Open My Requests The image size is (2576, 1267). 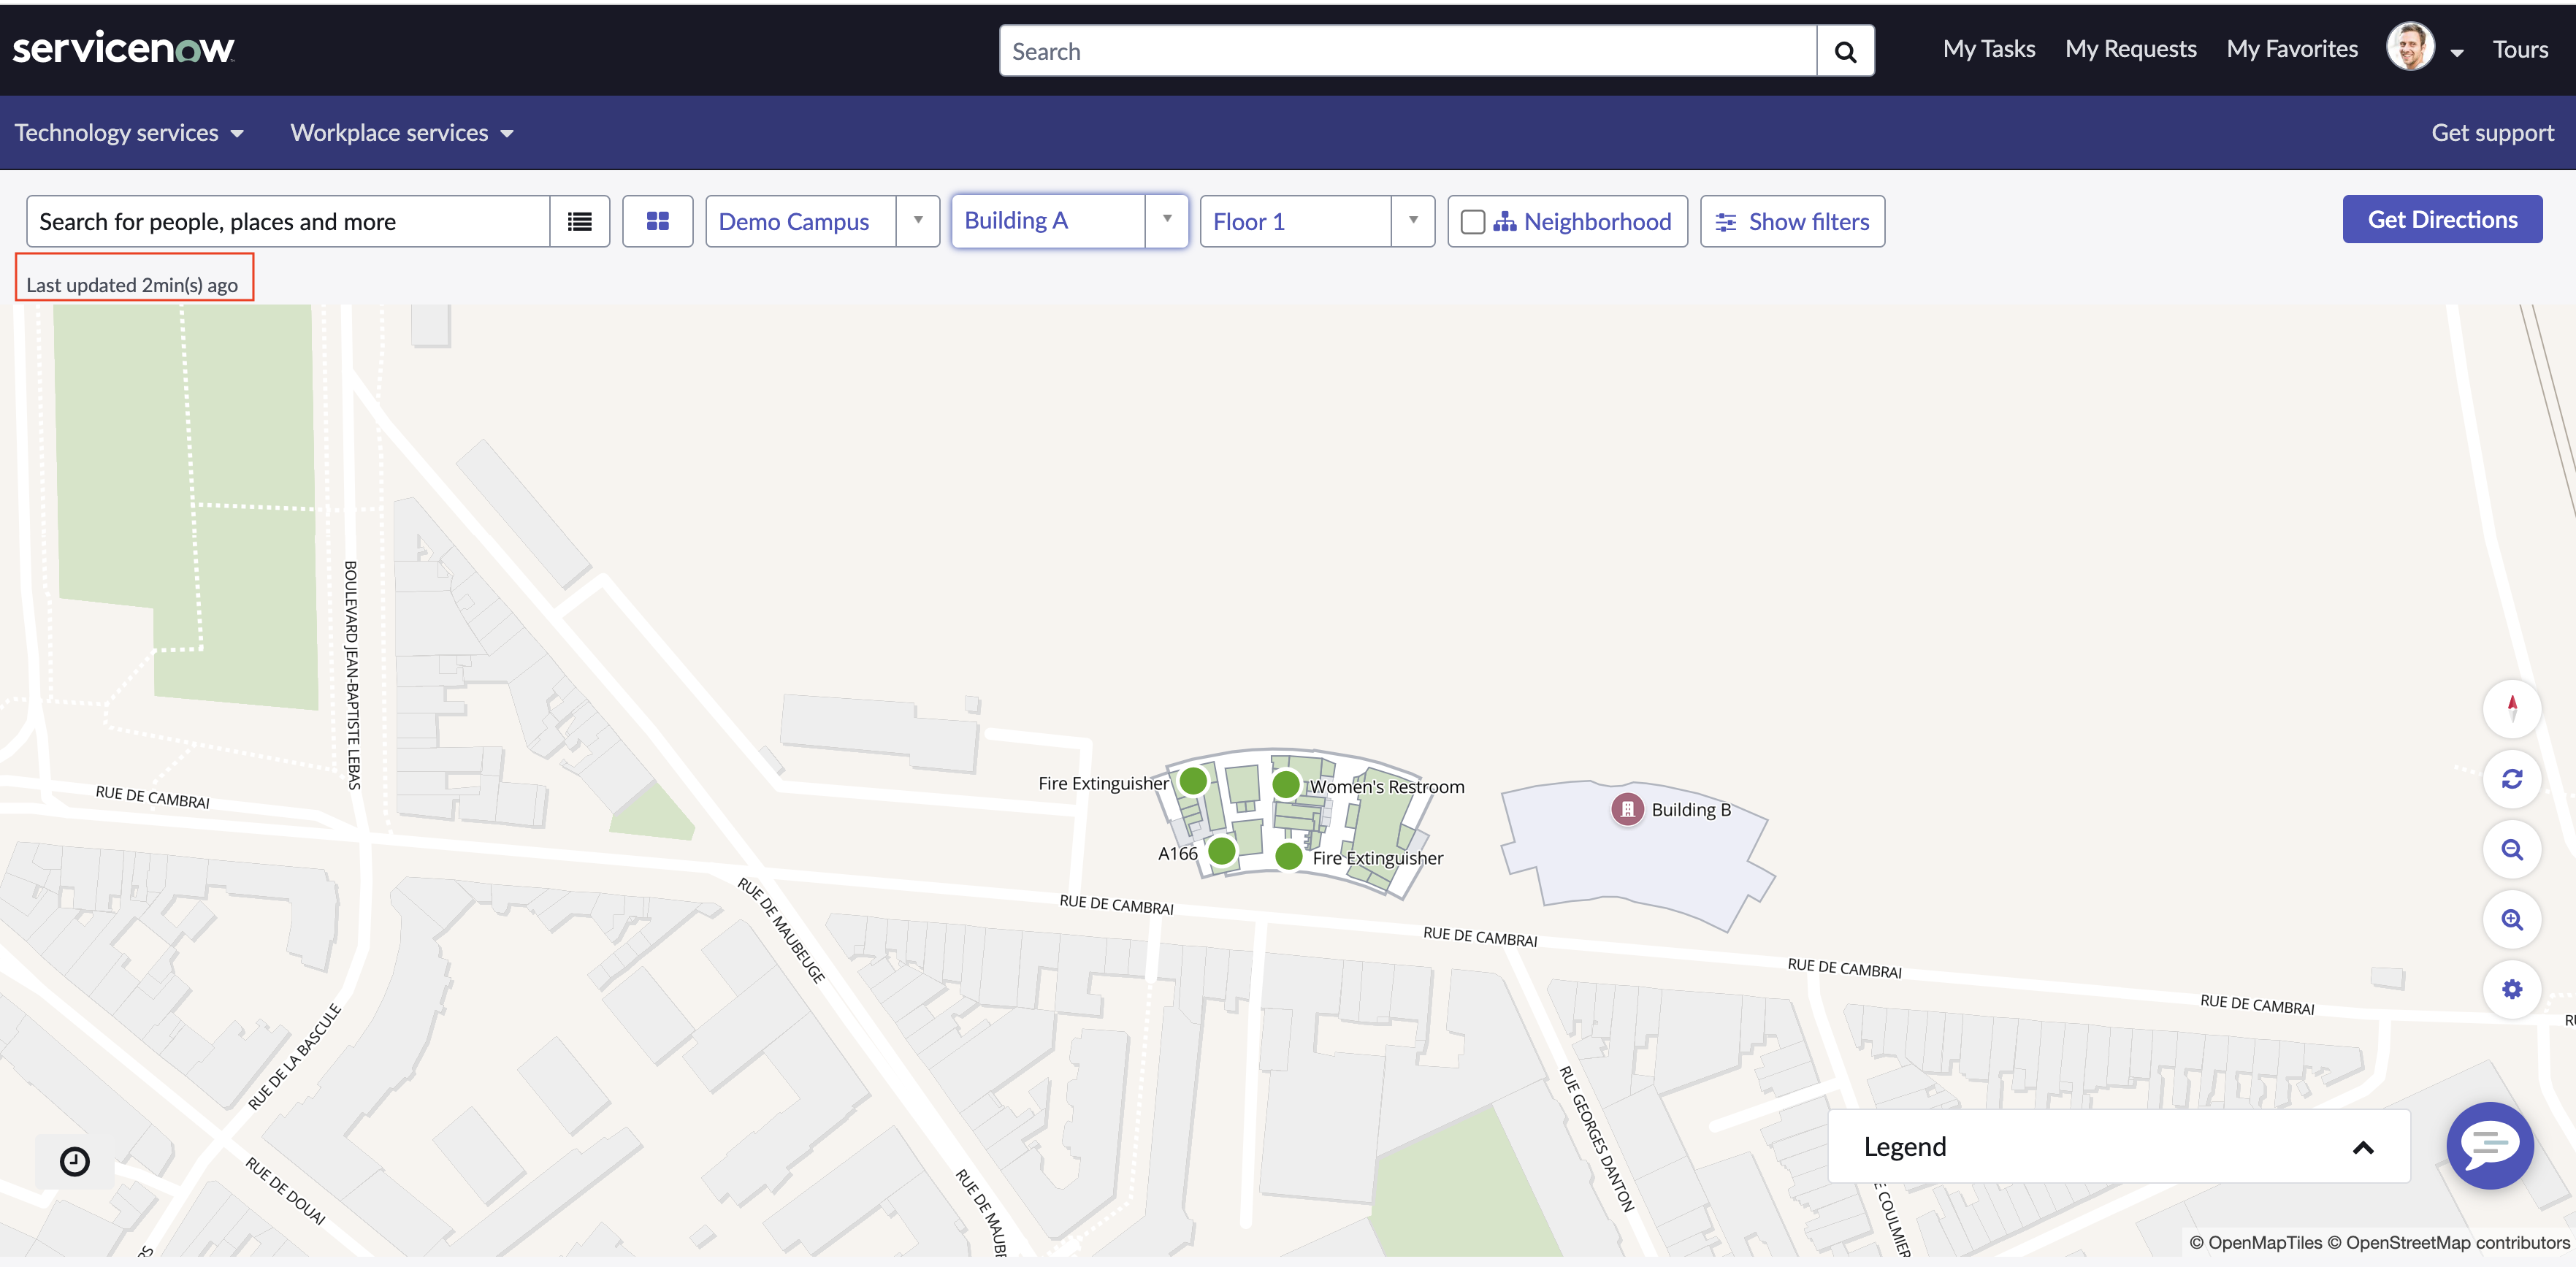[2131, 49]
